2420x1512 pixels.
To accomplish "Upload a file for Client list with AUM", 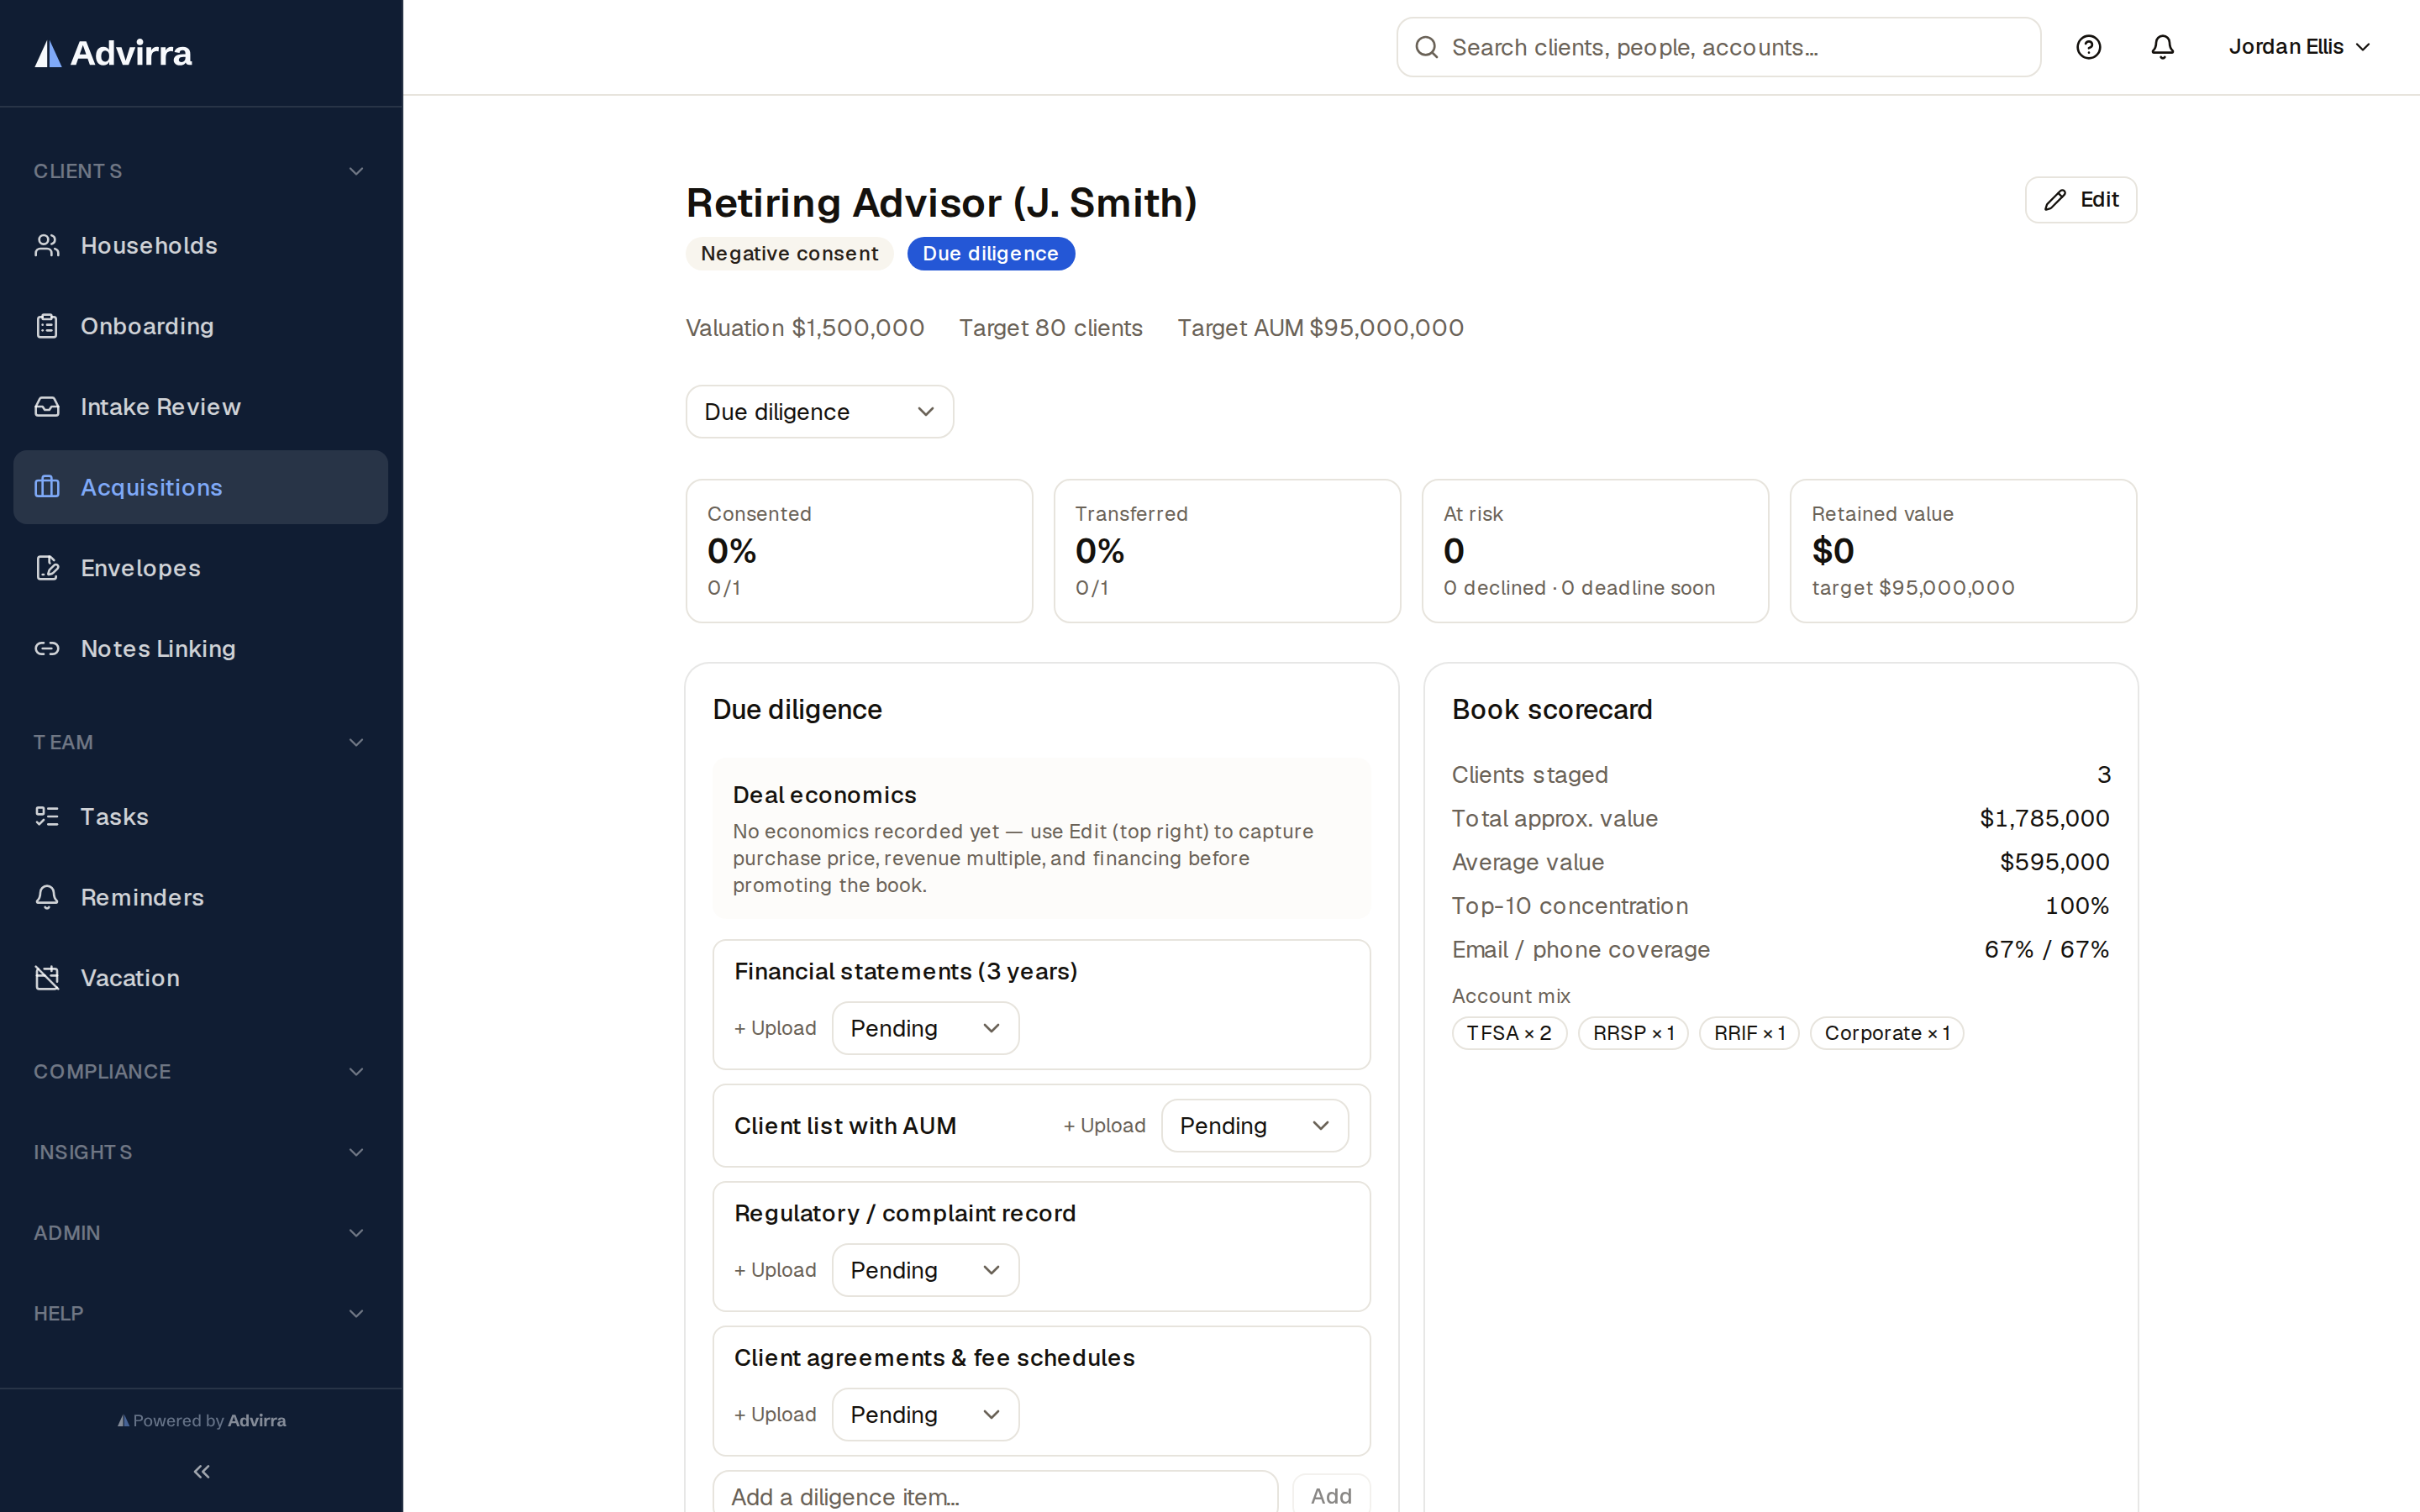I will (1104, 1126).
